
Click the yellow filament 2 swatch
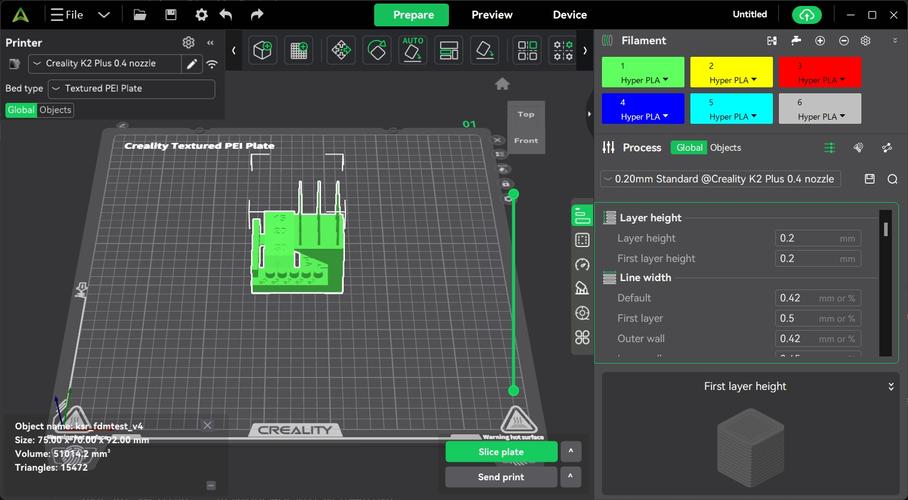731,72
